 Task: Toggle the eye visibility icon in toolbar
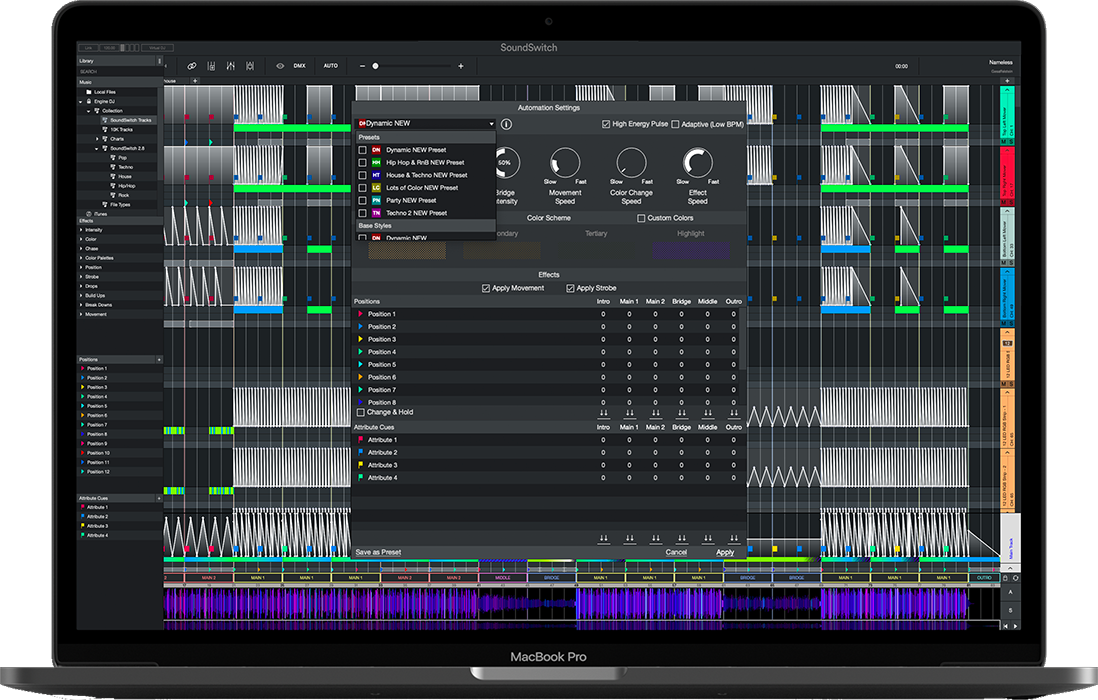click(279, 66)
